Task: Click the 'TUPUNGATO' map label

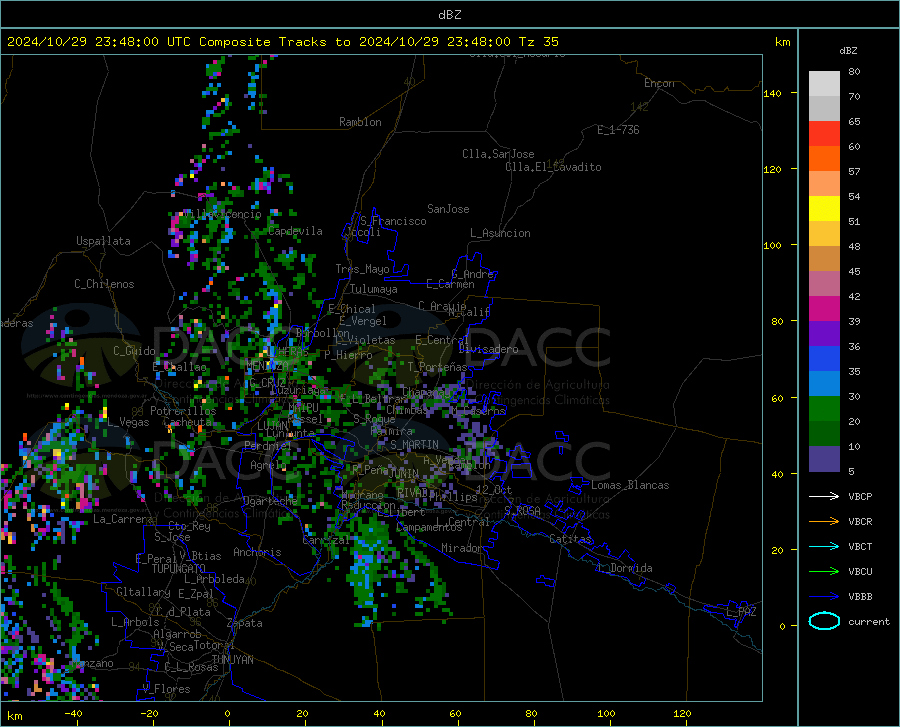Action: (179, 569)
